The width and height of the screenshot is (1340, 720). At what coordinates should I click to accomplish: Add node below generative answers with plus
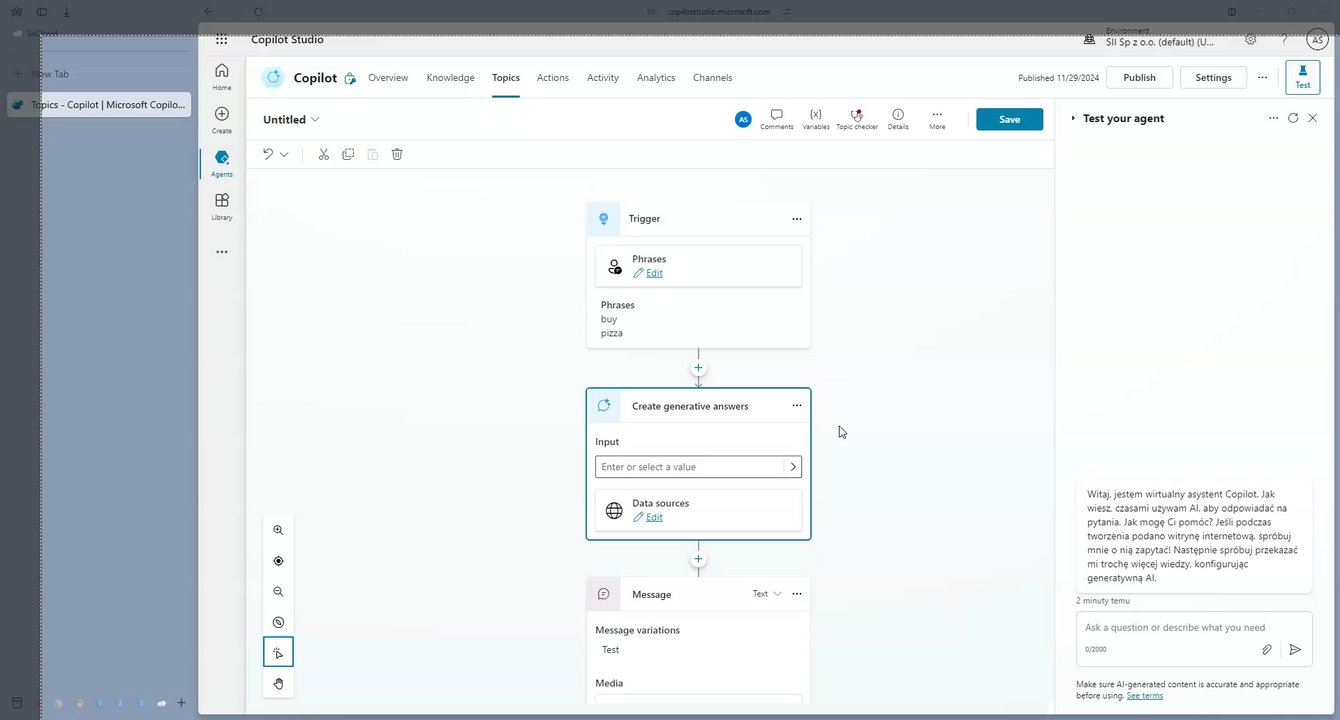coord(698,559)
